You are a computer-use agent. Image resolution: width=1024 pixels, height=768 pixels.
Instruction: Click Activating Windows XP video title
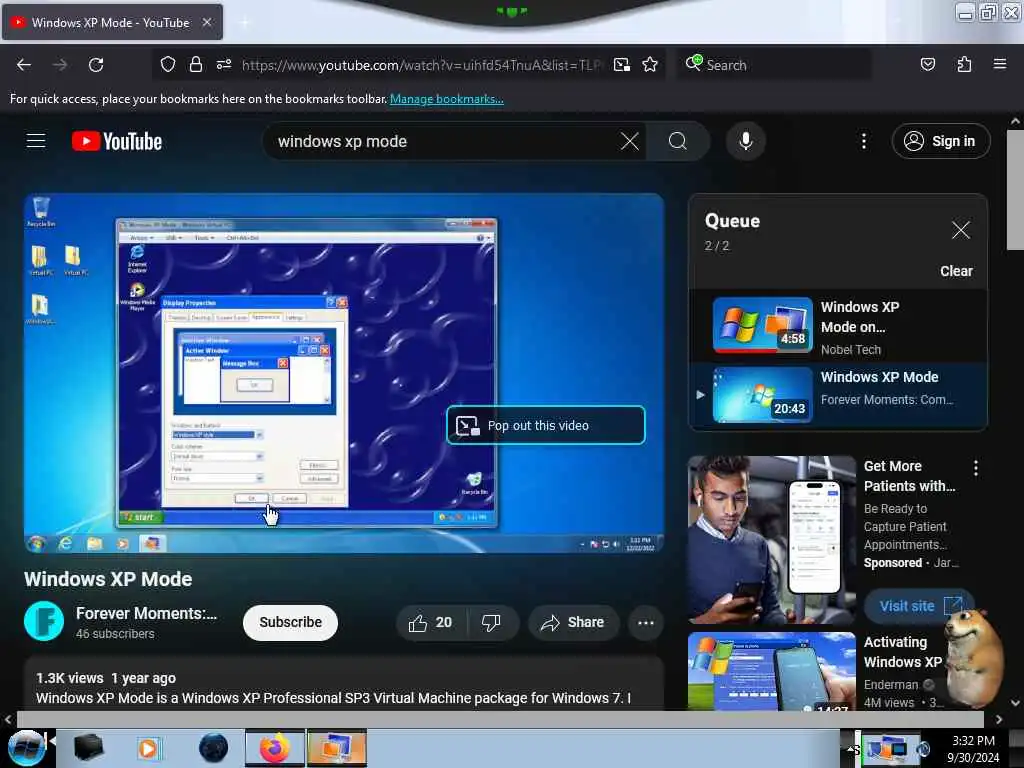pyautogui.click(x=903, y=652)
